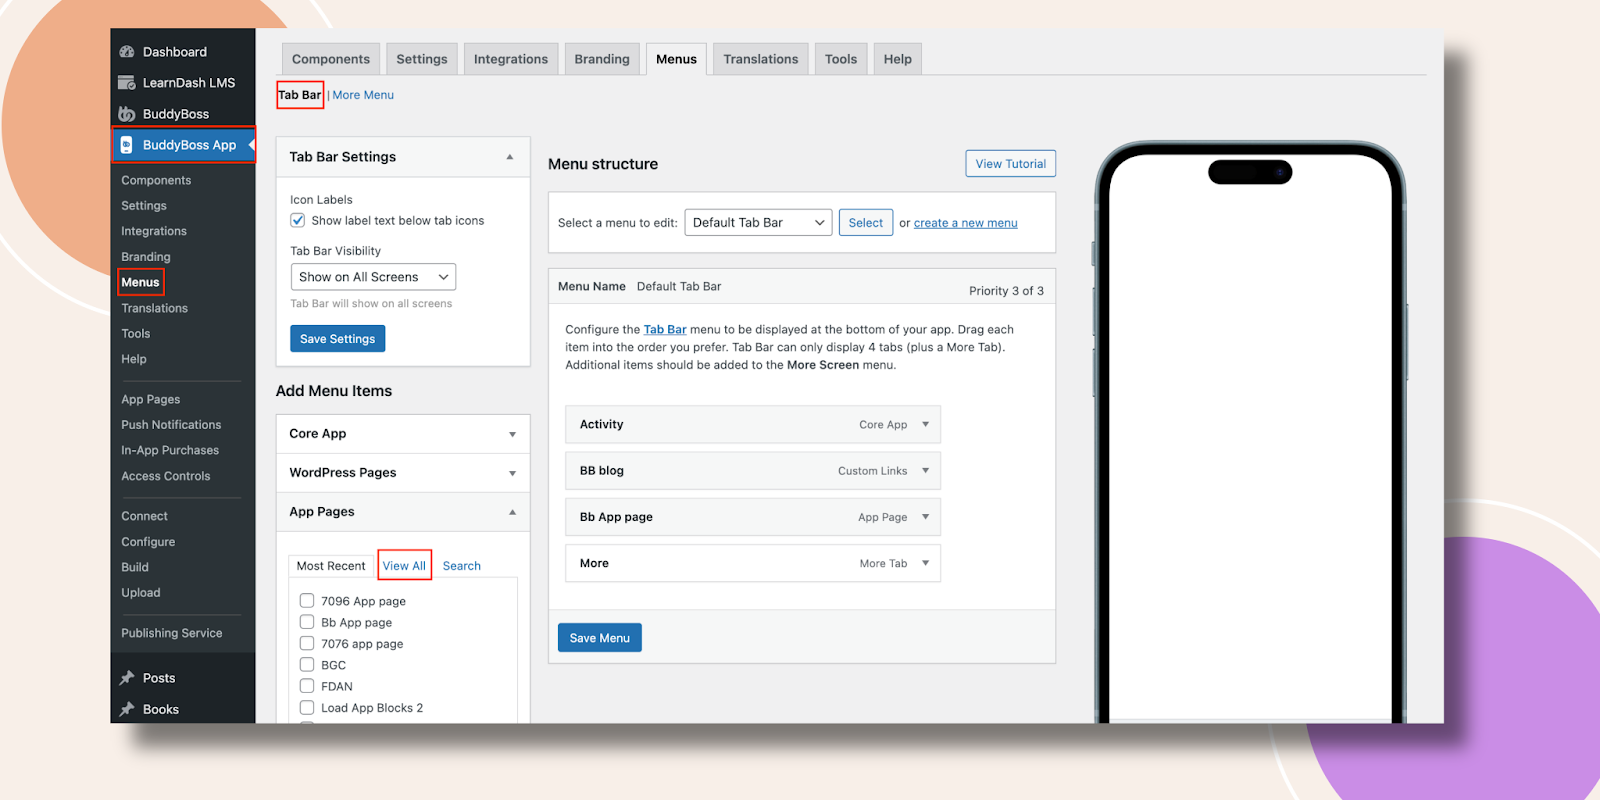This screenshot has height=800, width=1600.
Task: Open Translations in the sidebar submenu
Action: 155,308
